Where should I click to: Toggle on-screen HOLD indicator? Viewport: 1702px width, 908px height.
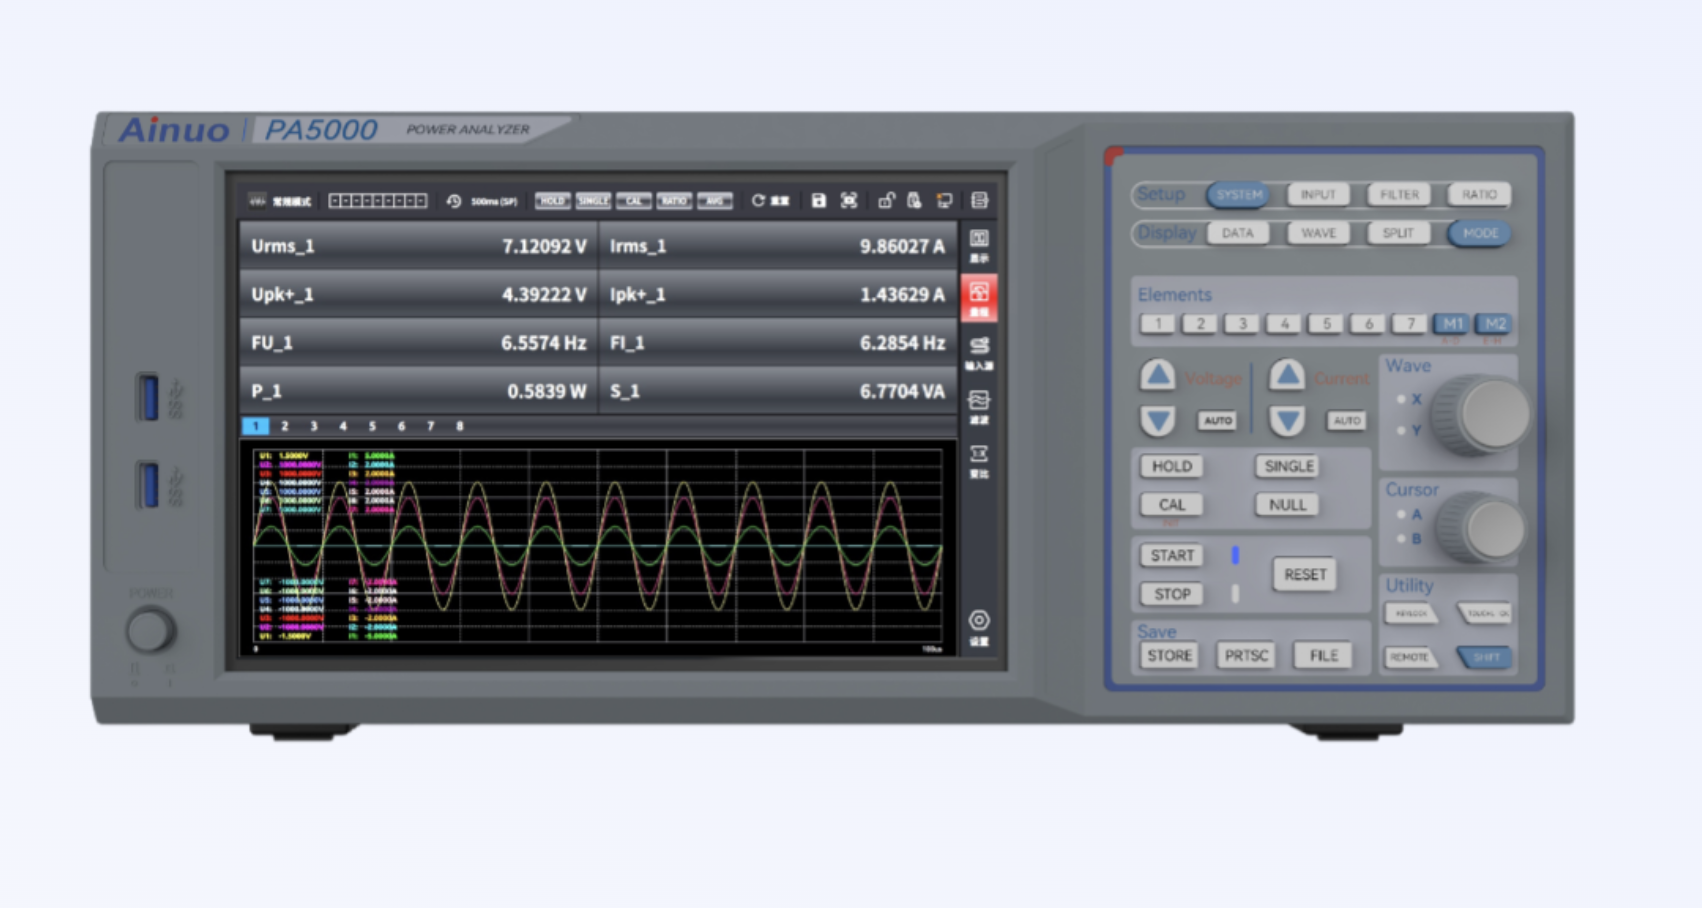pyautogui.click(x=552, y=201)
